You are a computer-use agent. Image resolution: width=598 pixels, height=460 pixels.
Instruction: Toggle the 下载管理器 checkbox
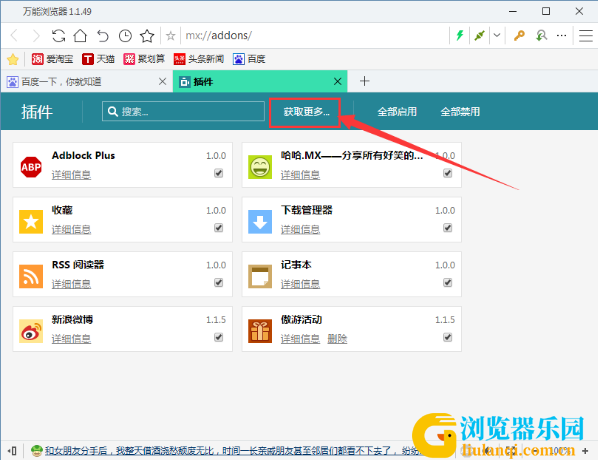point(448,228)
